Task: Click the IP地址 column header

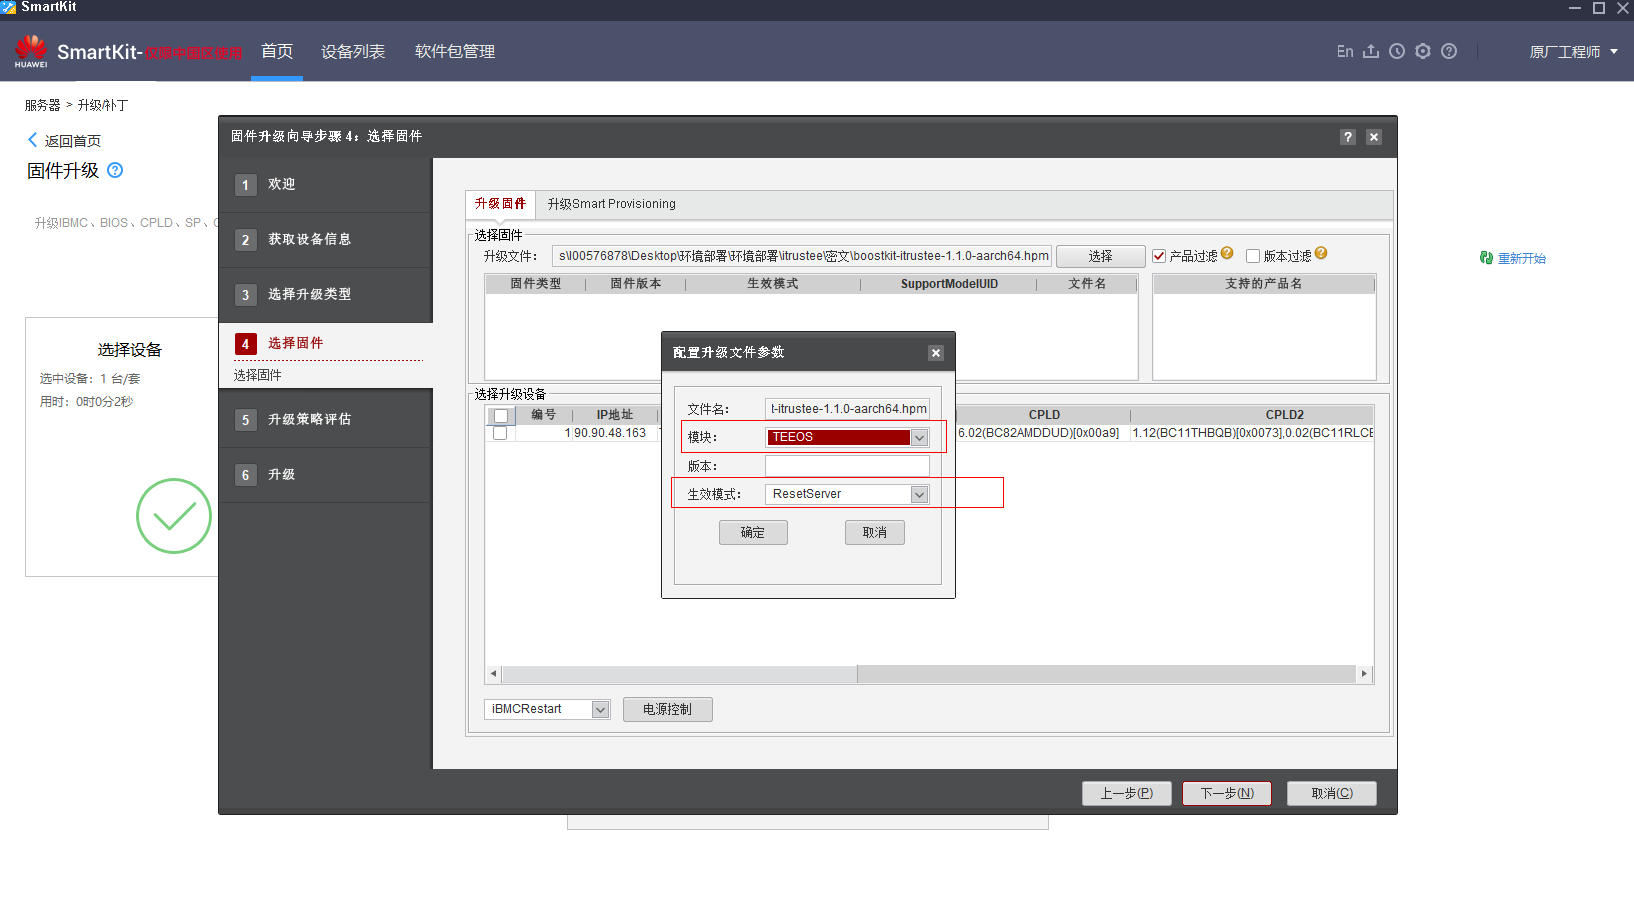Action: click(x=615, y=415)
